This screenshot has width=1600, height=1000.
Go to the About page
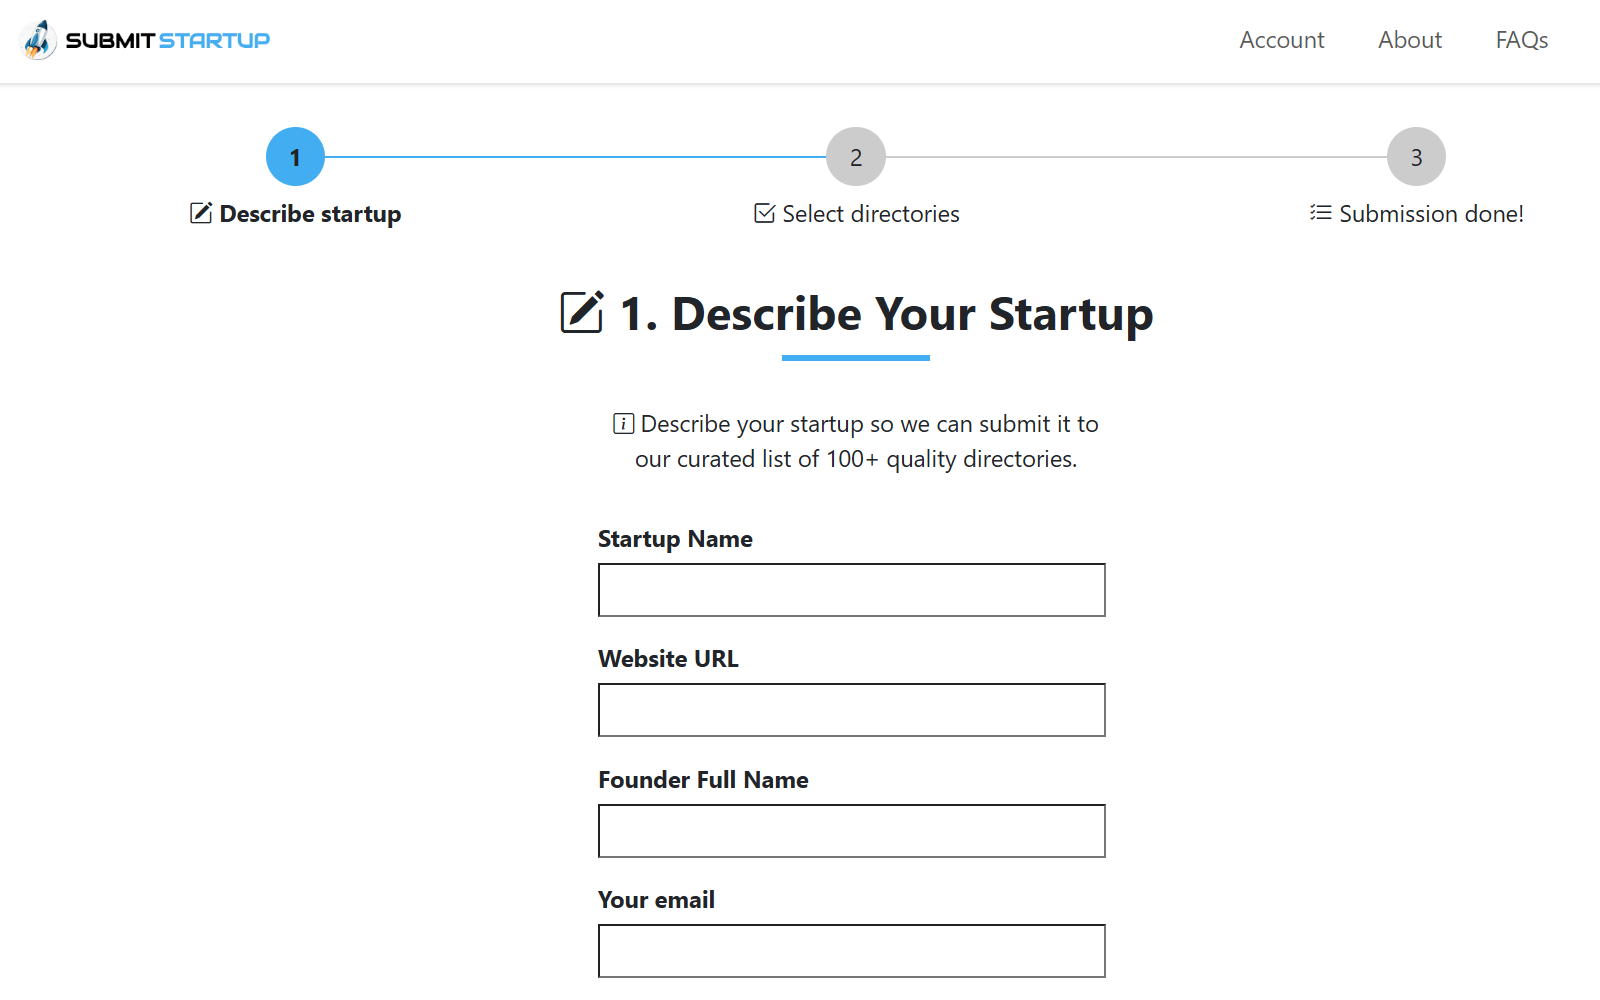point(1410,40)
